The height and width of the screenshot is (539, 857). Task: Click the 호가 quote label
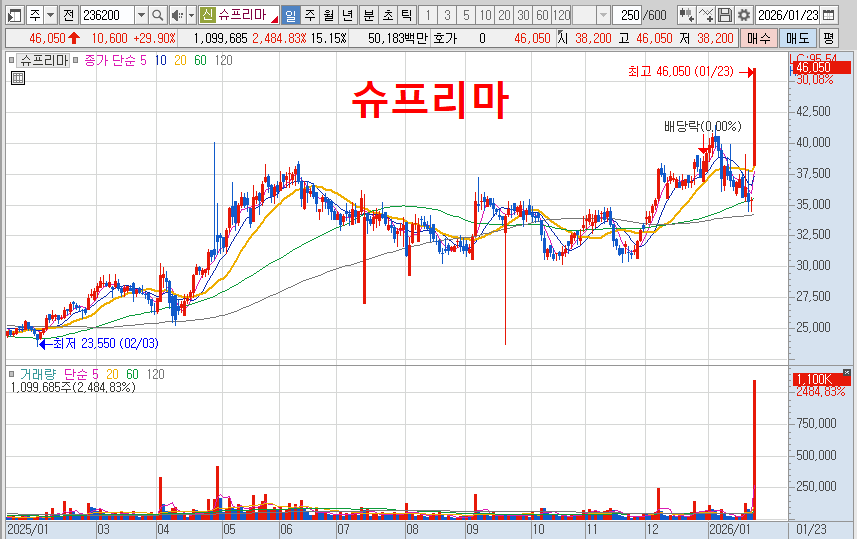click(x=445, y=38)
